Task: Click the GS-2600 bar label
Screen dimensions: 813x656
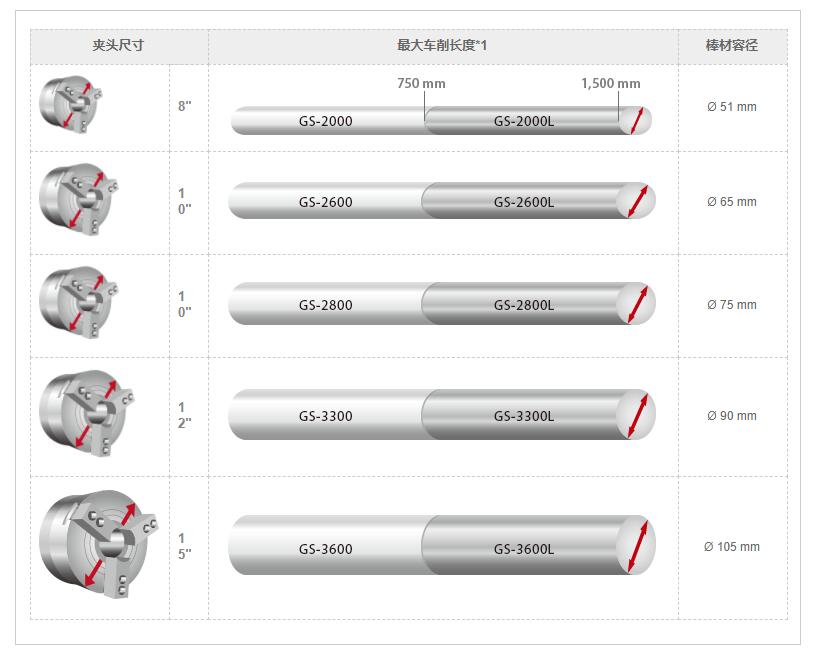Action: point(326,202)
